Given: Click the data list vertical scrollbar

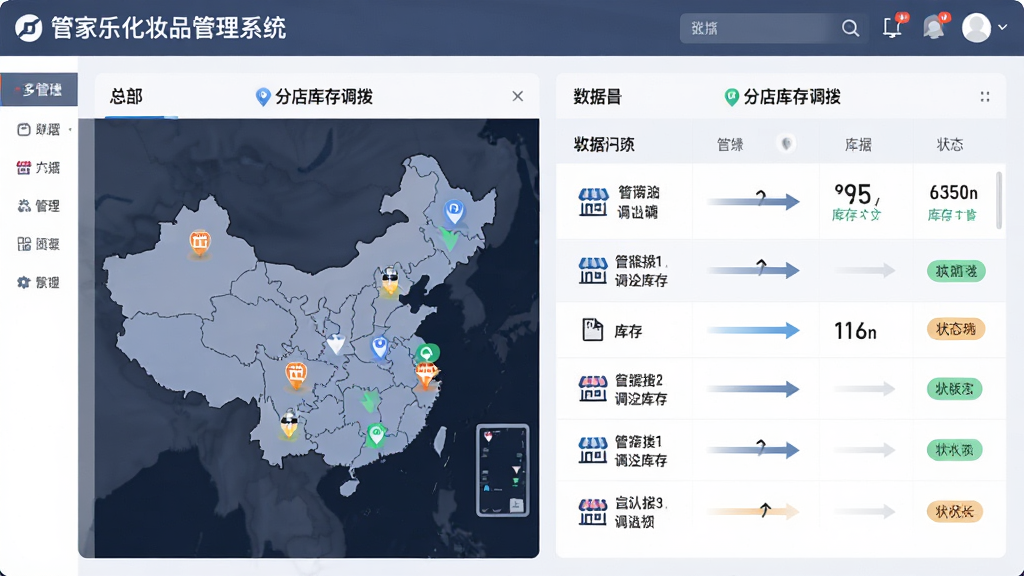Looking at the screenshot, I should (999, 200).
